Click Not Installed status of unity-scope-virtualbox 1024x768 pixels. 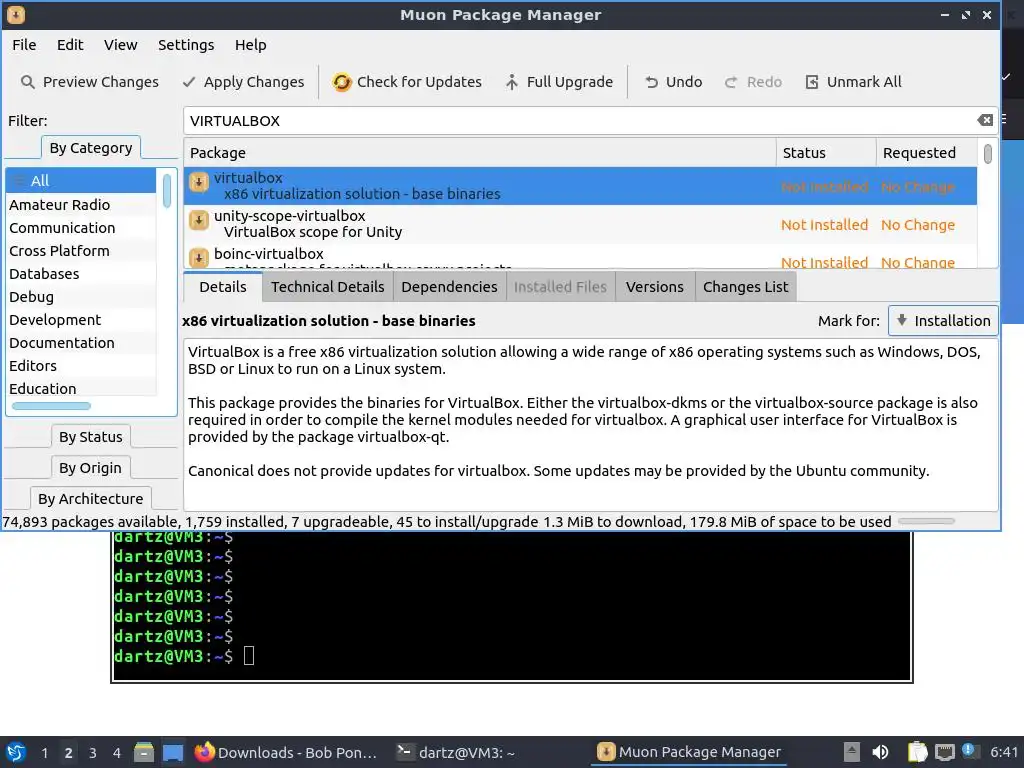pyautogui.click(x=824, y=225)
